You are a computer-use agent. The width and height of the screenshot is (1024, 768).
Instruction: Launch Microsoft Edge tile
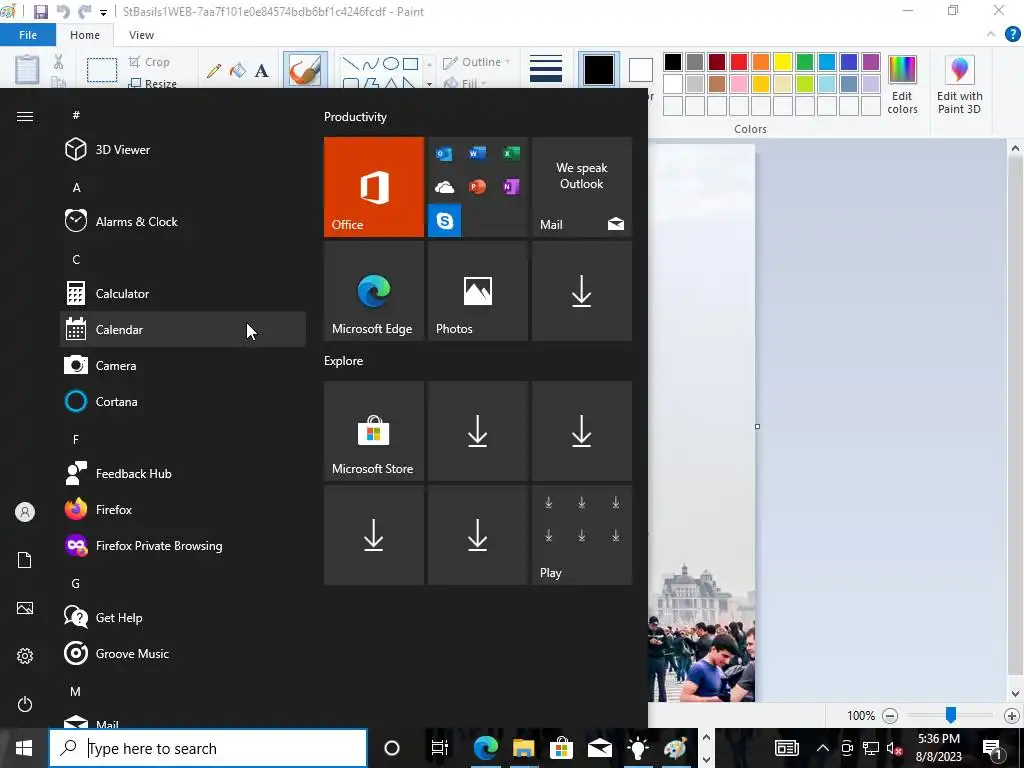(x=374, y=291)
